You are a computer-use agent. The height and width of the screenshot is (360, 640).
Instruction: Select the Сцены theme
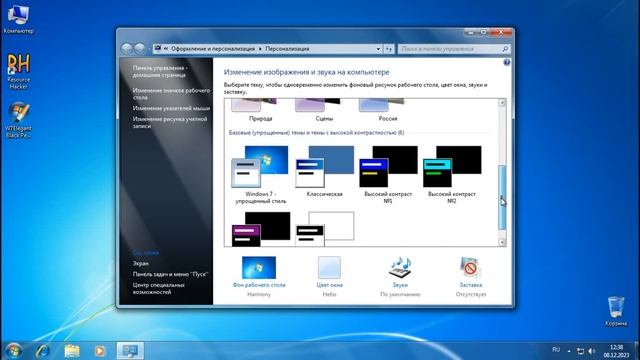(x=324, y=111)
